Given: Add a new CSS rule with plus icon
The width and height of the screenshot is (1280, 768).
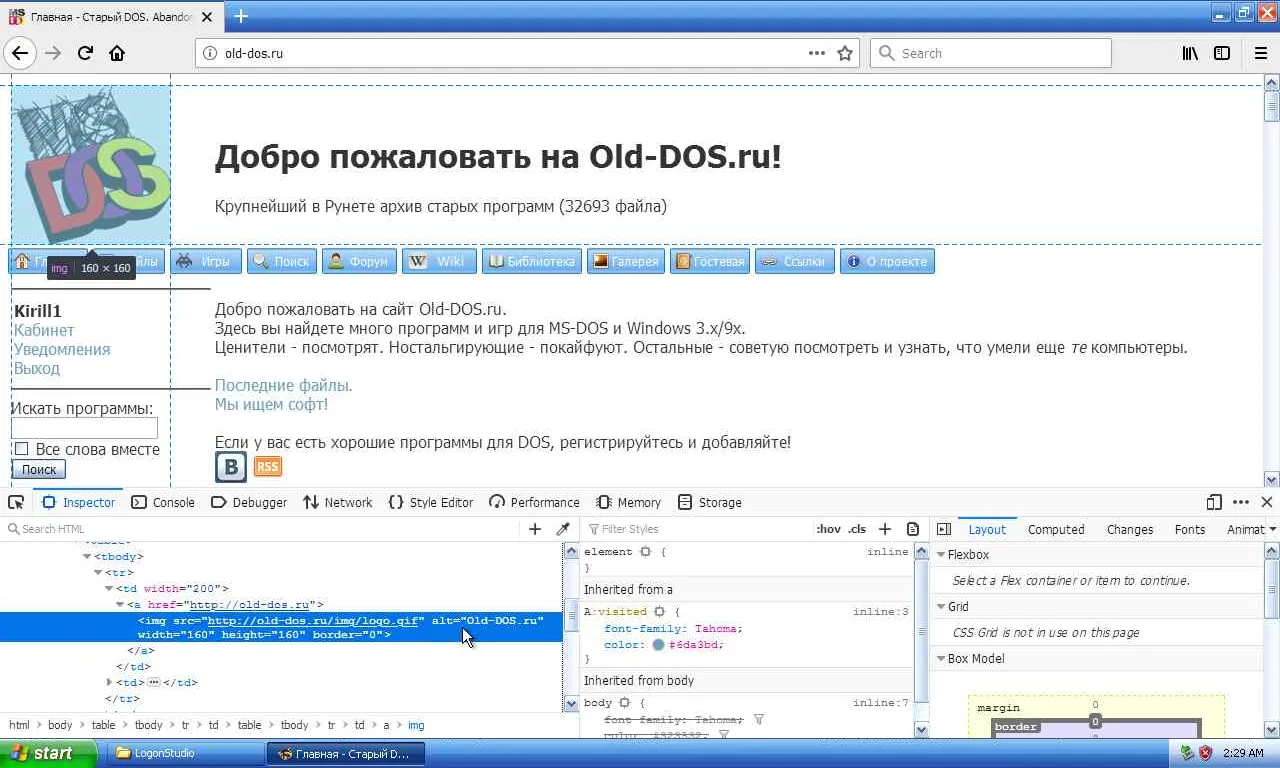Looking at the screenshot, I should click(x=884, y=529).
